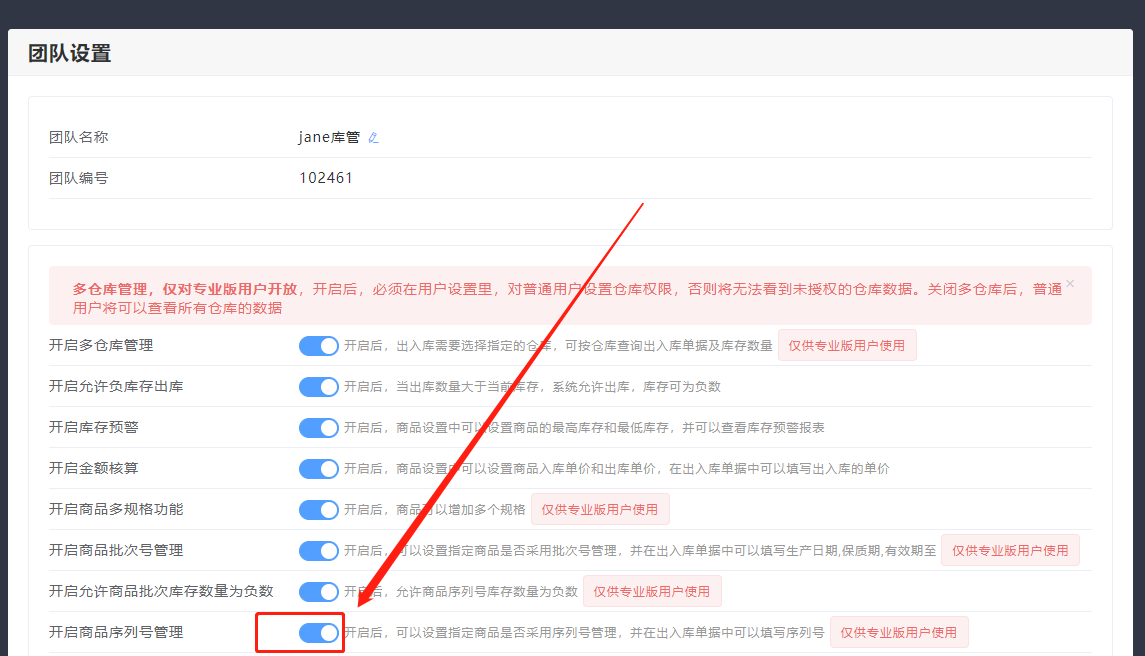Disable the 开启允许负库存出库 switch
1145x656 pixels.
click(319, 387)
